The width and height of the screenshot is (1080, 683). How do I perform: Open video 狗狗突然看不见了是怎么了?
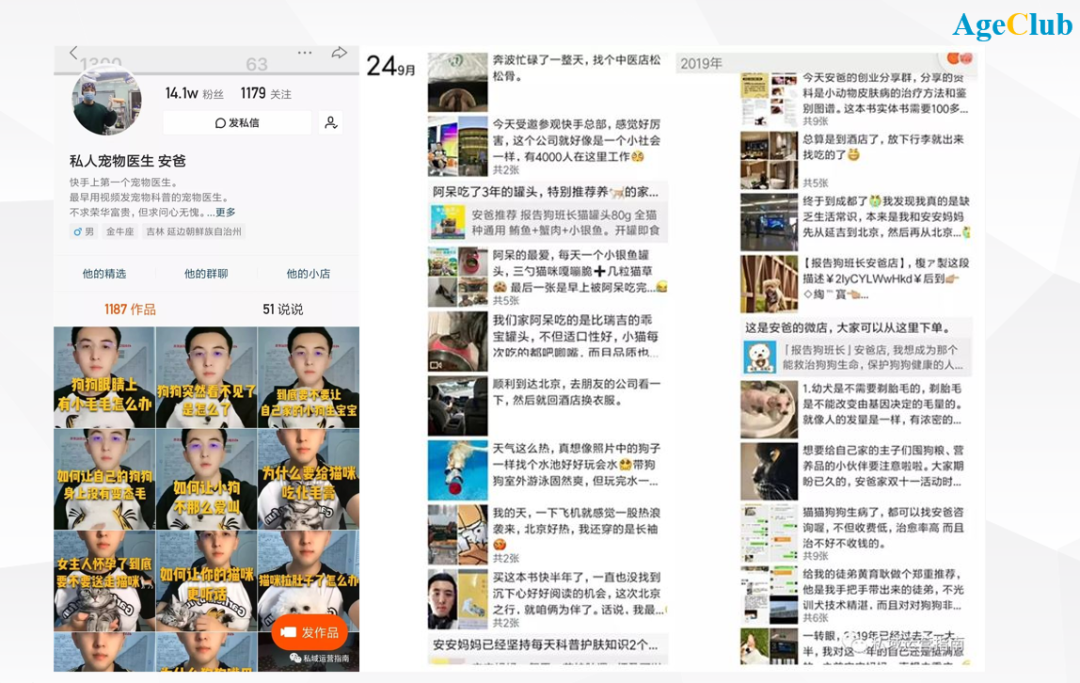(206, 377)
